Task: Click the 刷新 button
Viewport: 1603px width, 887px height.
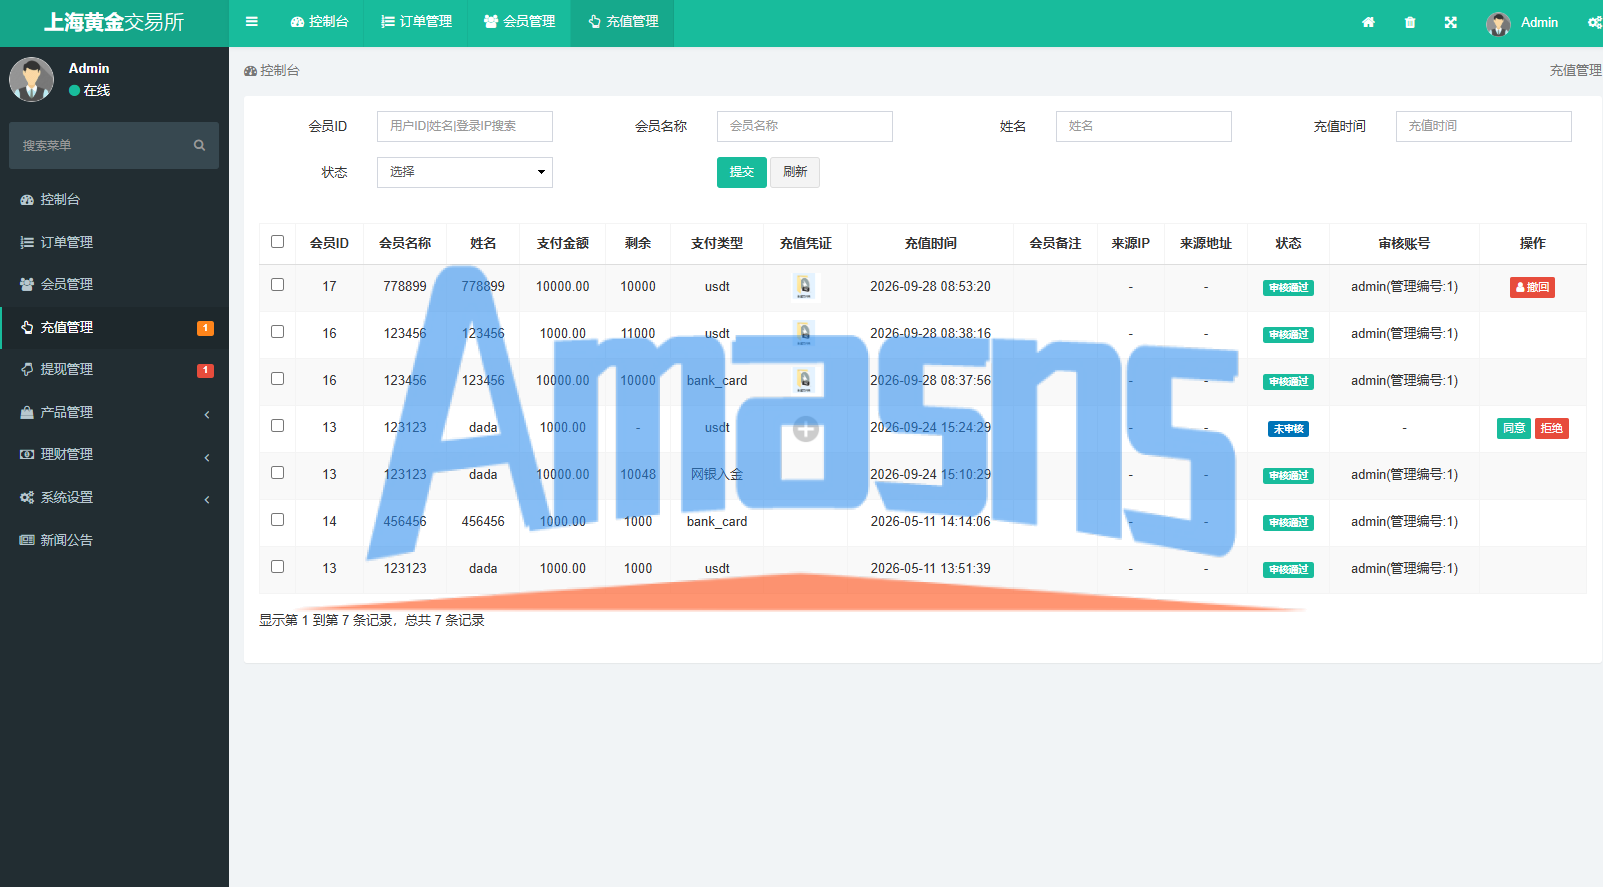Action: pyautogui.click(x=795, y=172)
